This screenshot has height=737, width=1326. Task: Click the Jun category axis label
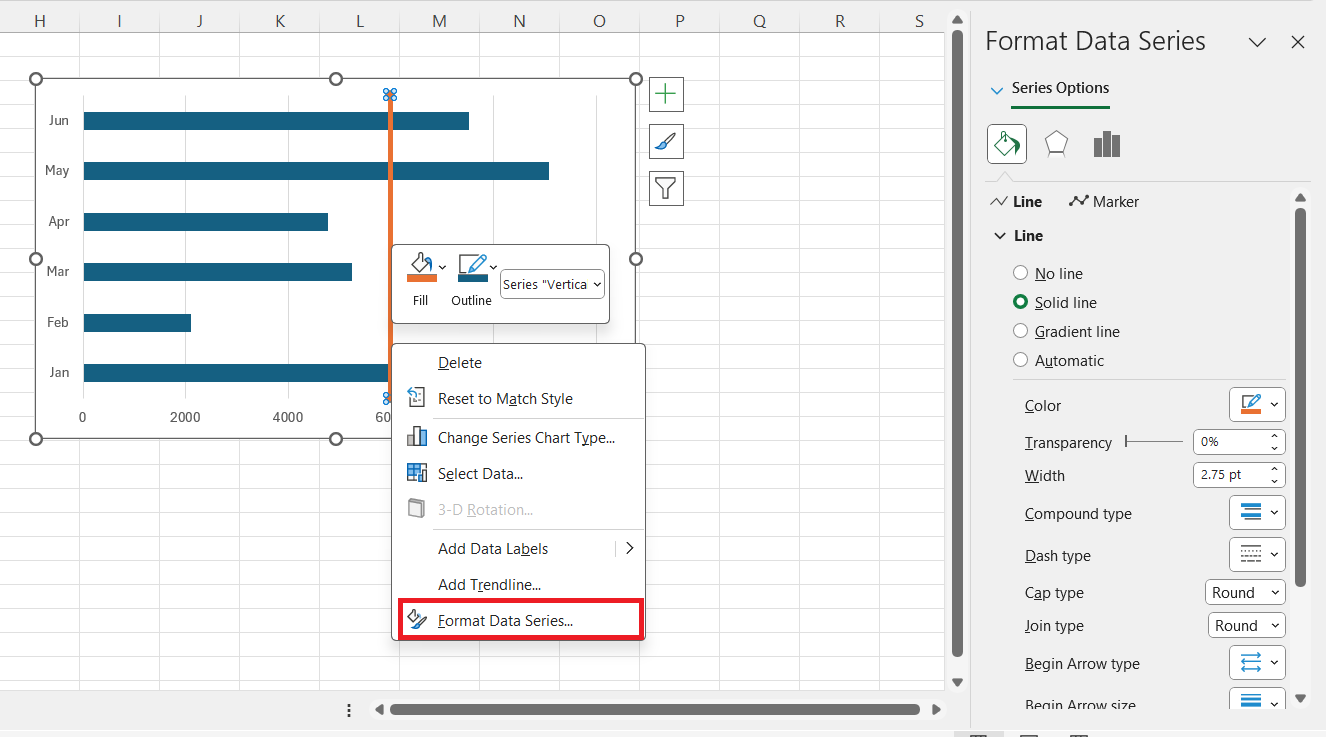[x=59, y=120]
